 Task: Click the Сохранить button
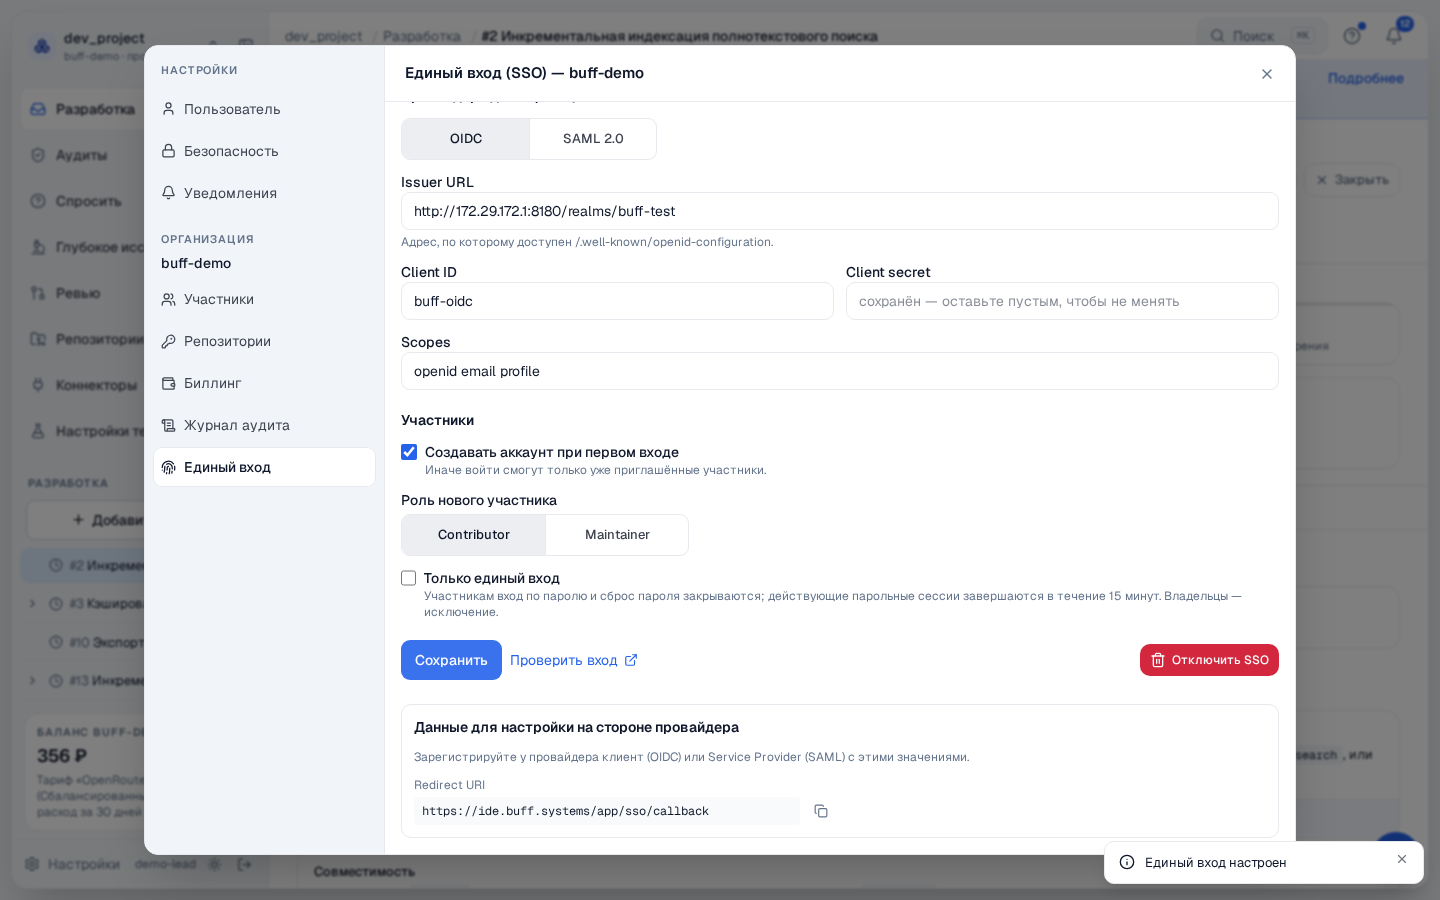coord(451,660)
